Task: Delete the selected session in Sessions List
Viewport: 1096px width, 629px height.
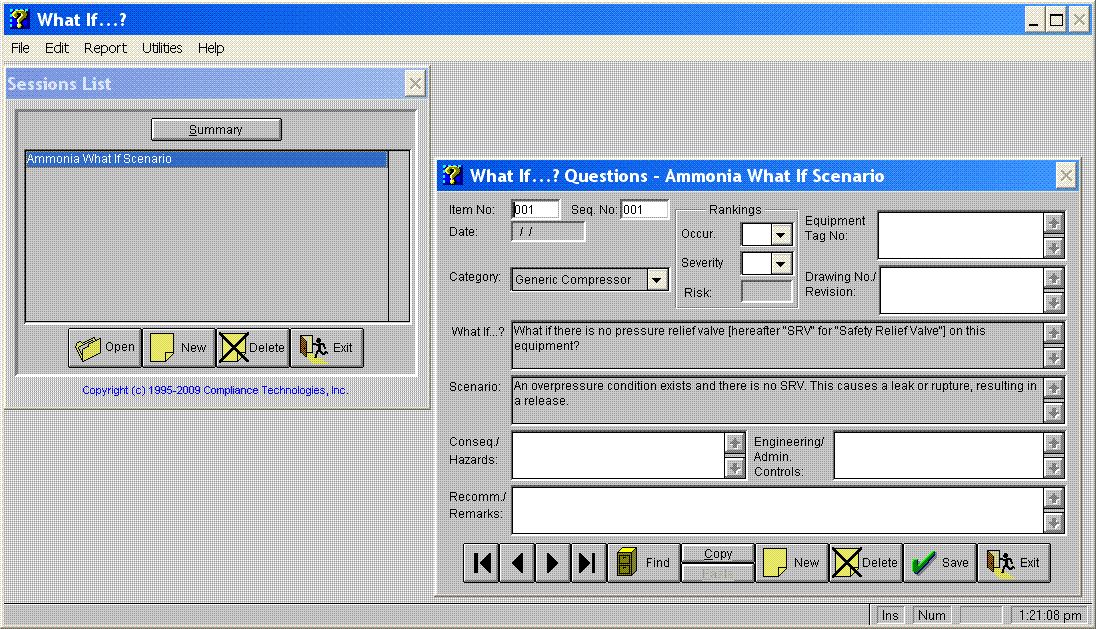Action: pos(253,347)
